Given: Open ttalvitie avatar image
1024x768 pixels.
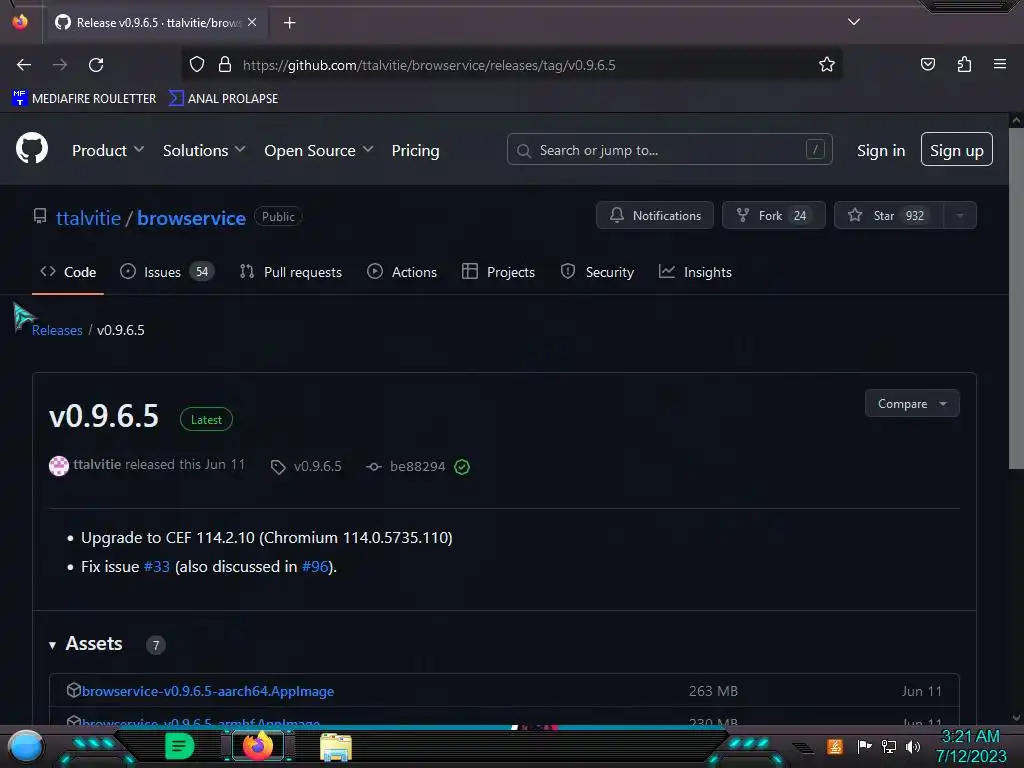Looking at the screenshot, I should [59, 466].
